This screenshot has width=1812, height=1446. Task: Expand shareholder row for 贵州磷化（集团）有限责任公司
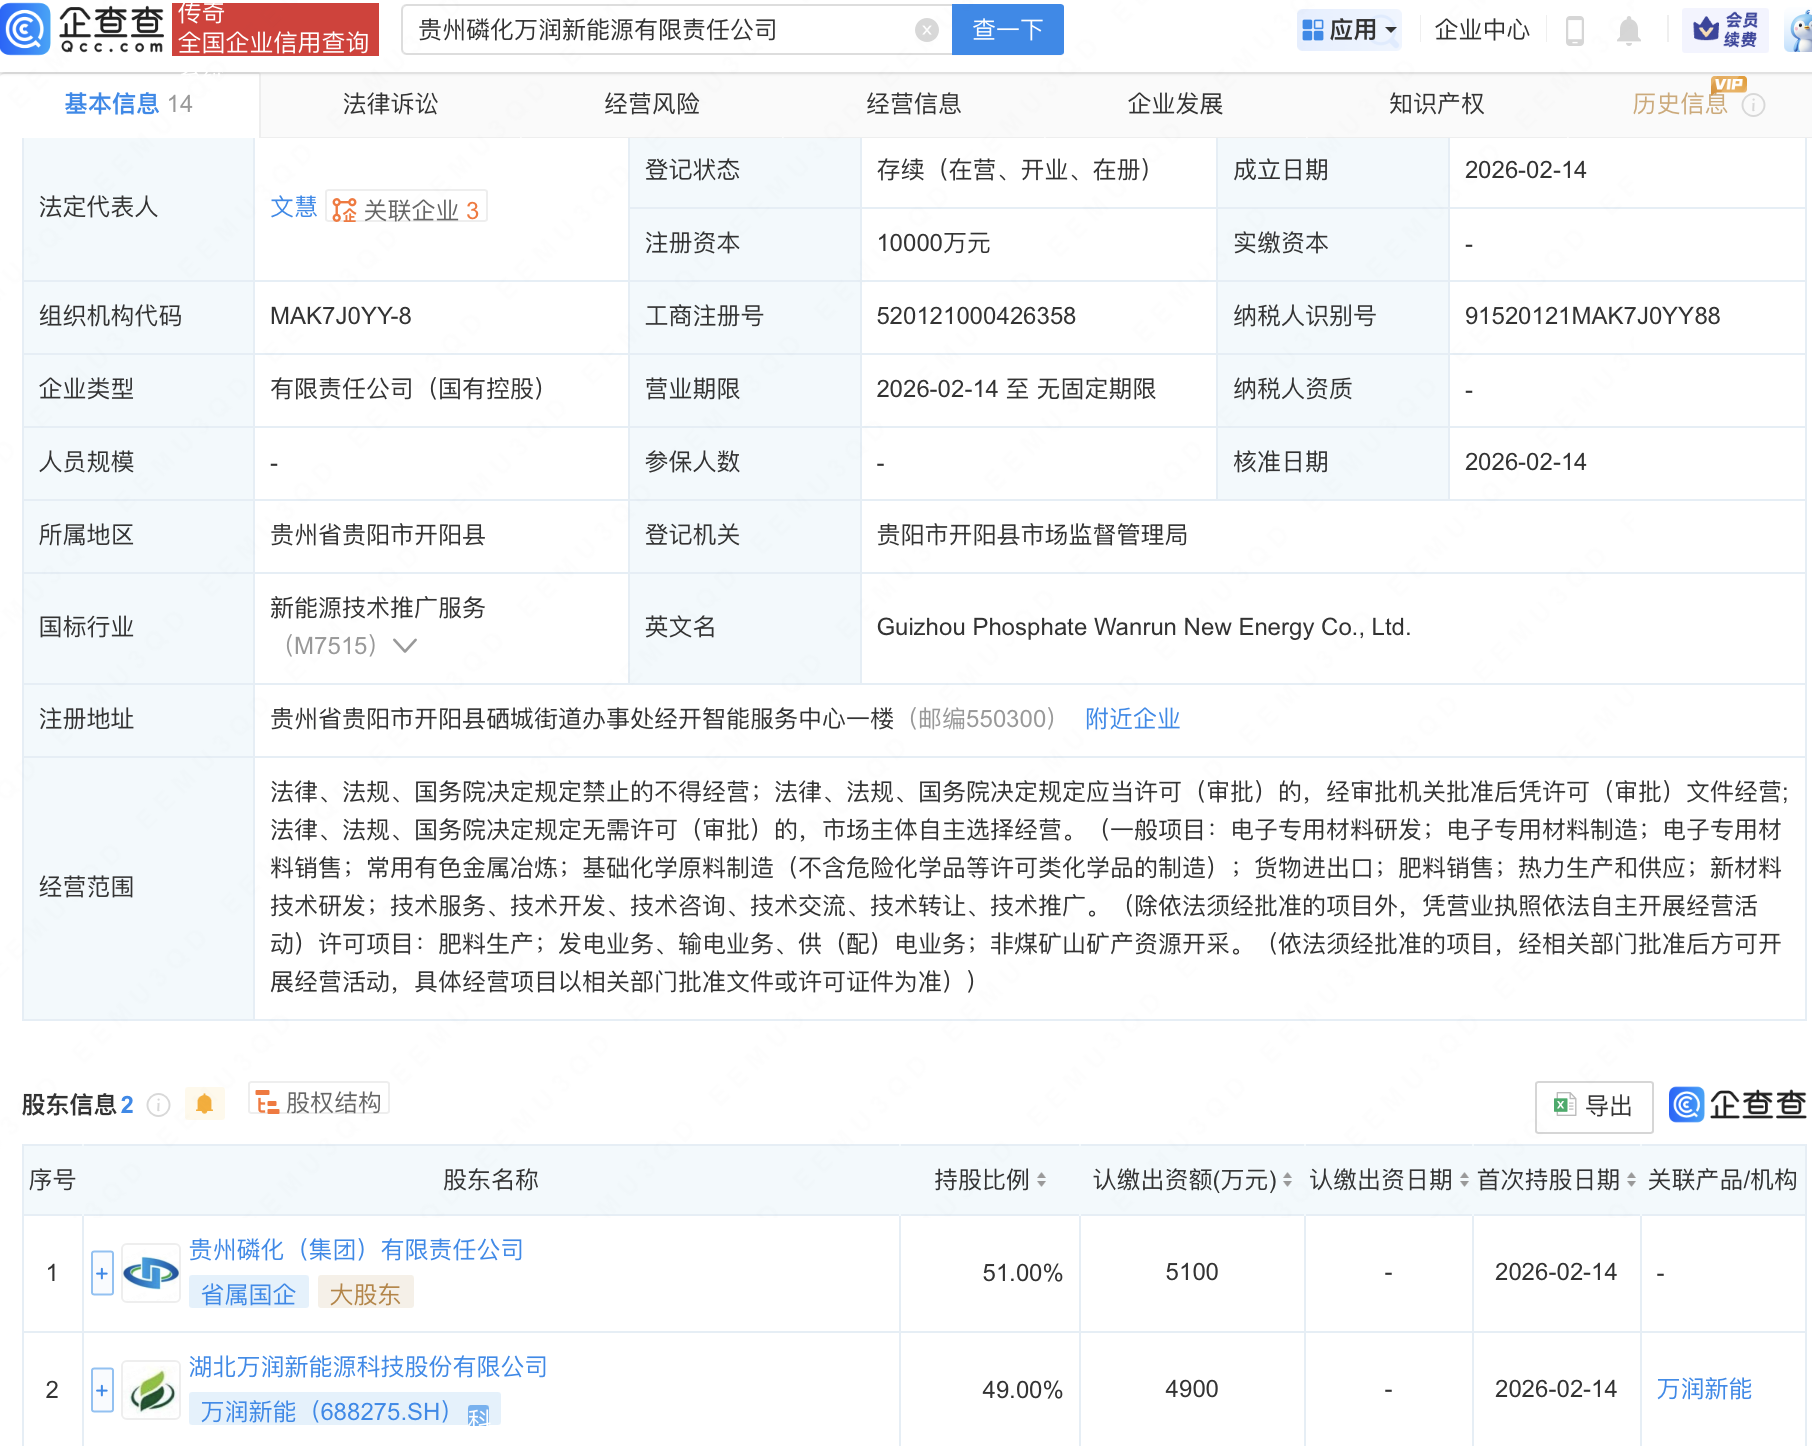(x=101, y=1273)
